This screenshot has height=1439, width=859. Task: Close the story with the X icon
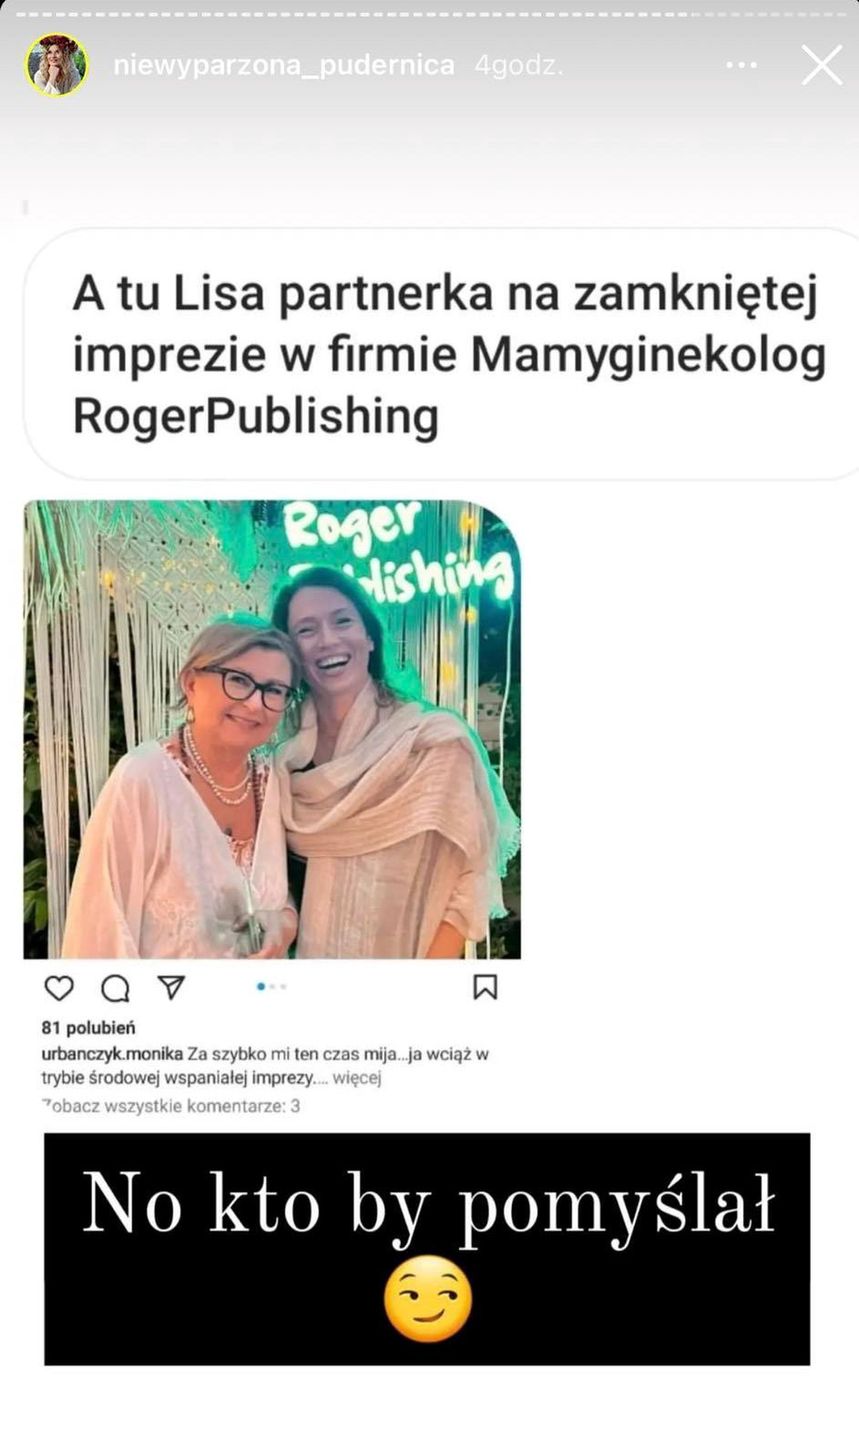pos(822,66)
